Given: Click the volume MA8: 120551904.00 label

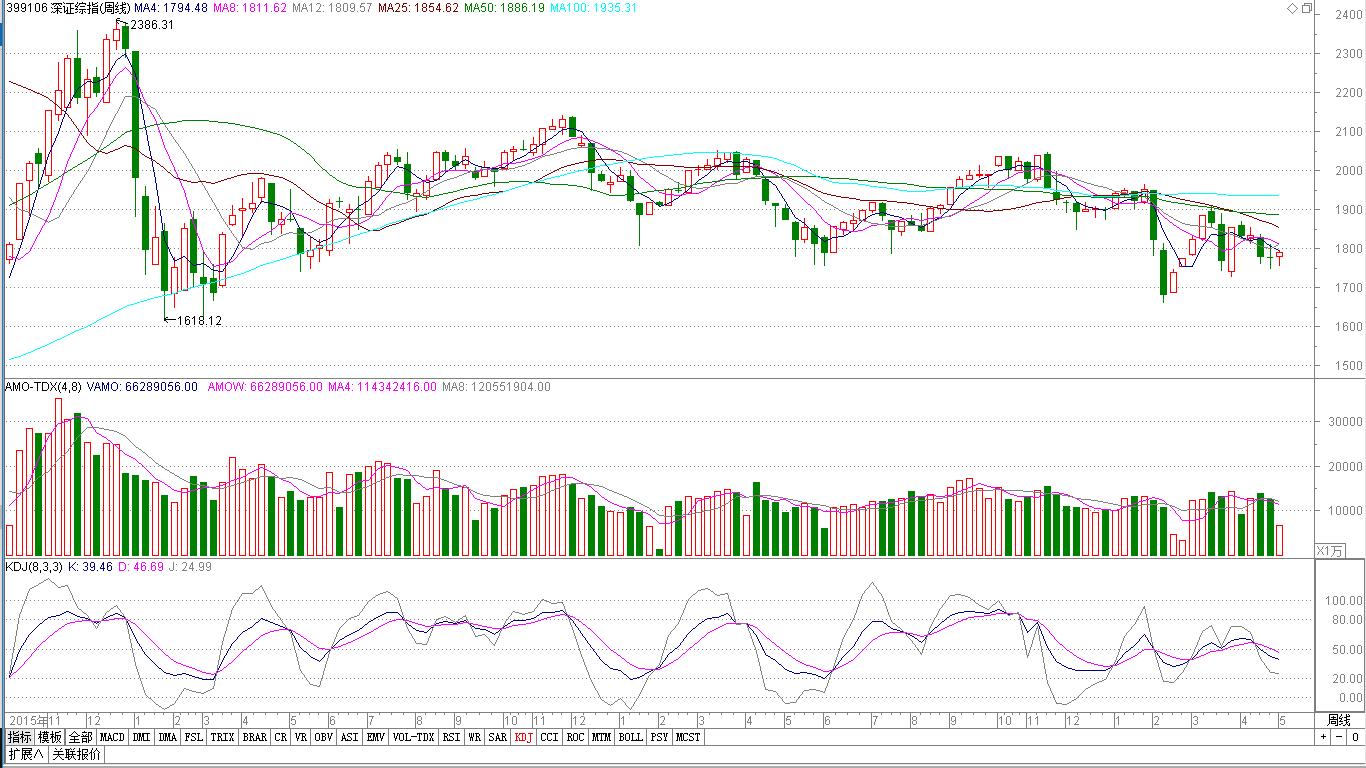Looking at the screenshot, I should 496,387.
